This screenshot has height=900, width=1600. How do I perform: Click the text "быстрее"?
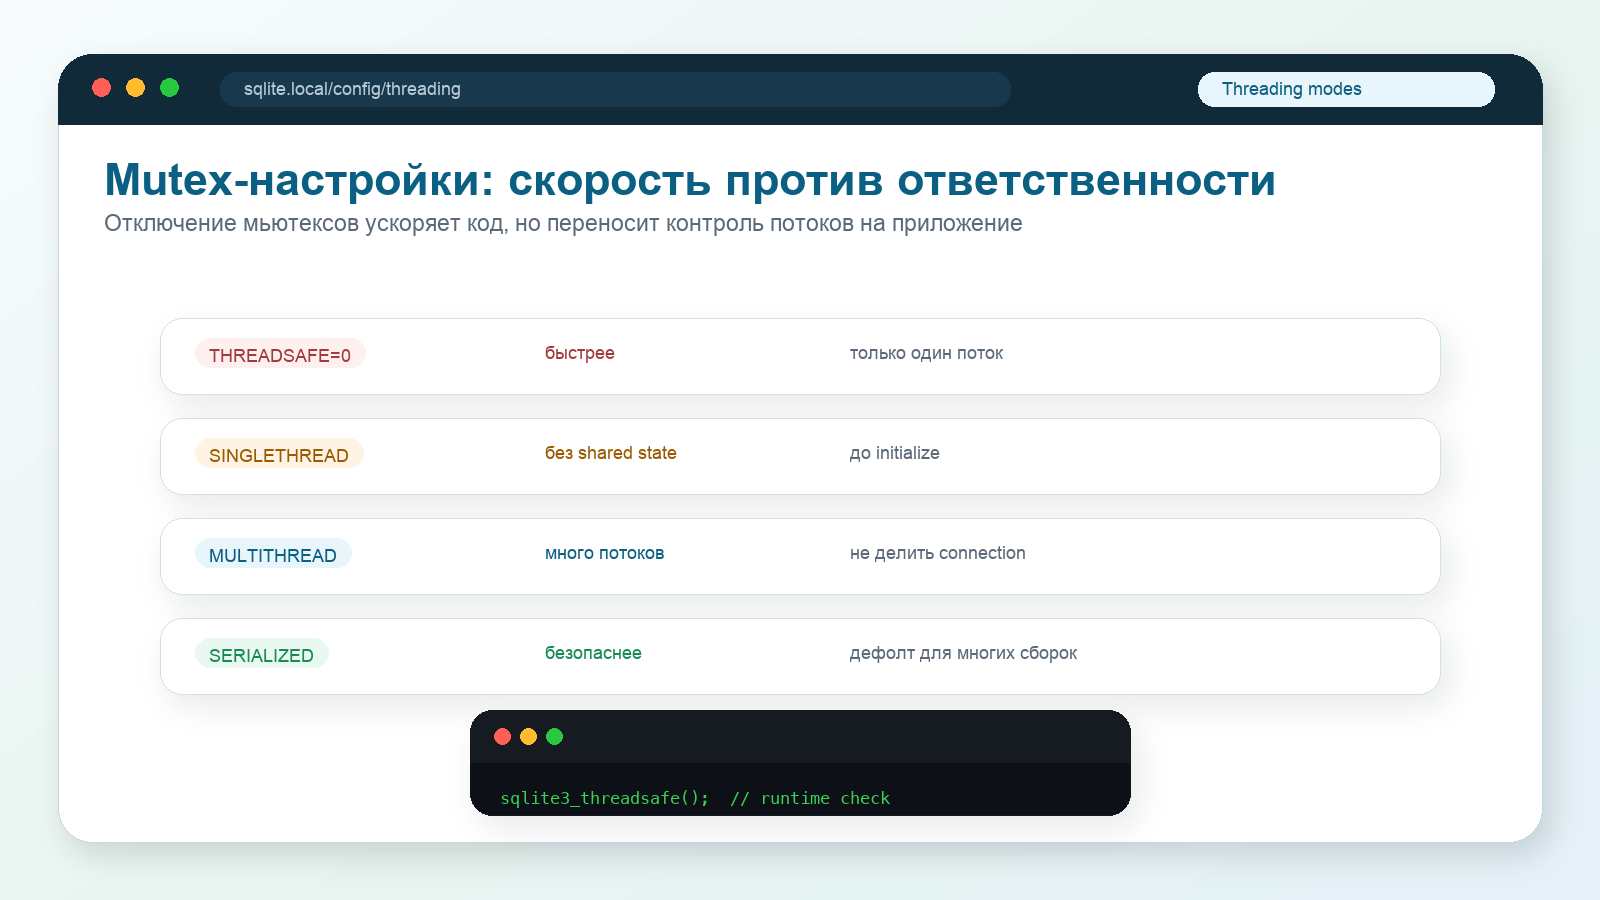point(580,353)
